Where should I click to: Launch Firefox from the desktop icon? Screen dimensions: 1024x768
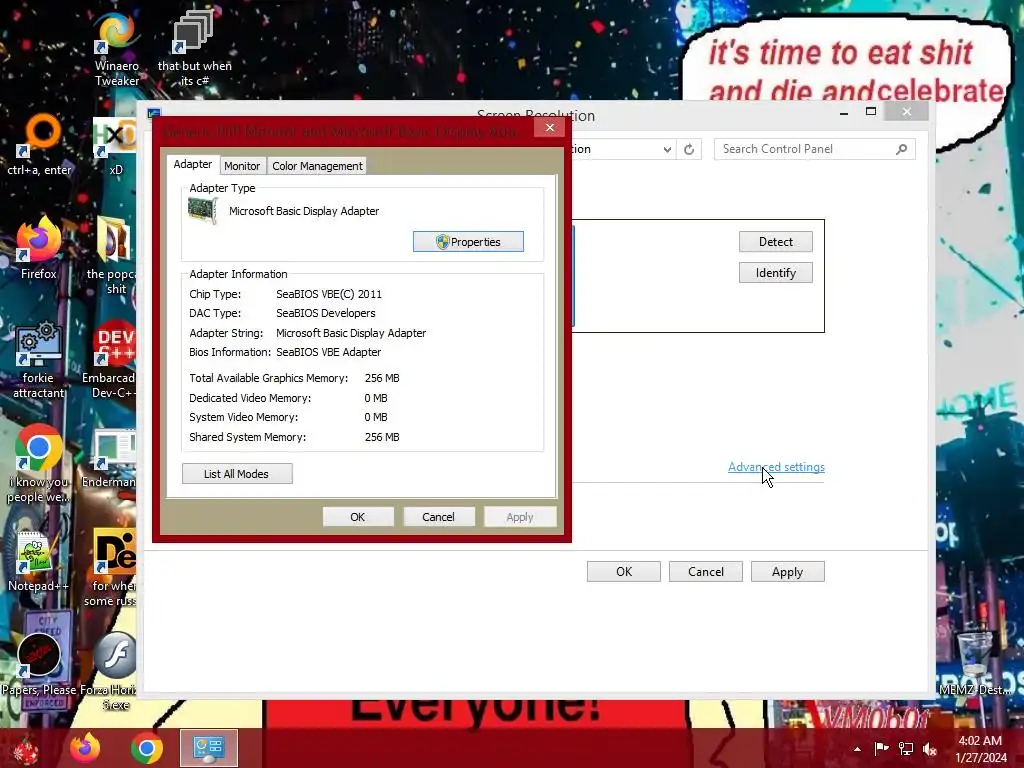[x=39, y=248]
